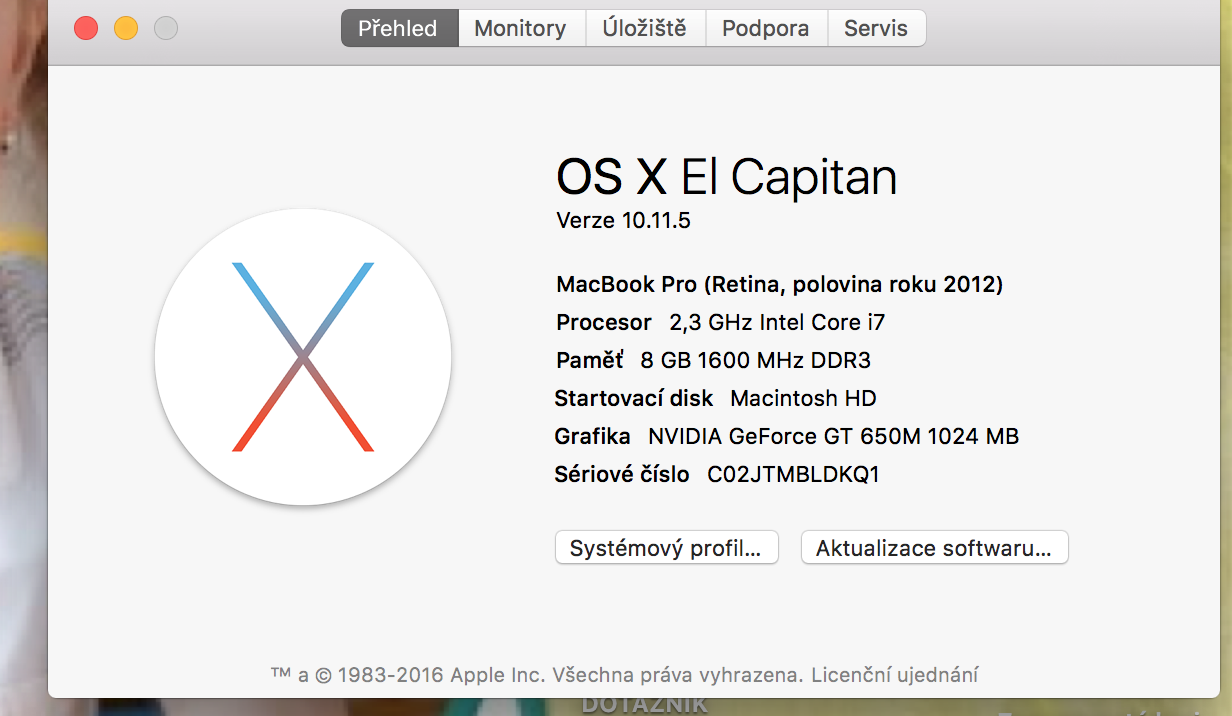Click the serial number C02JTMBLDKQ1
This screenshot has height=716, width=1232.
[793, 475]
